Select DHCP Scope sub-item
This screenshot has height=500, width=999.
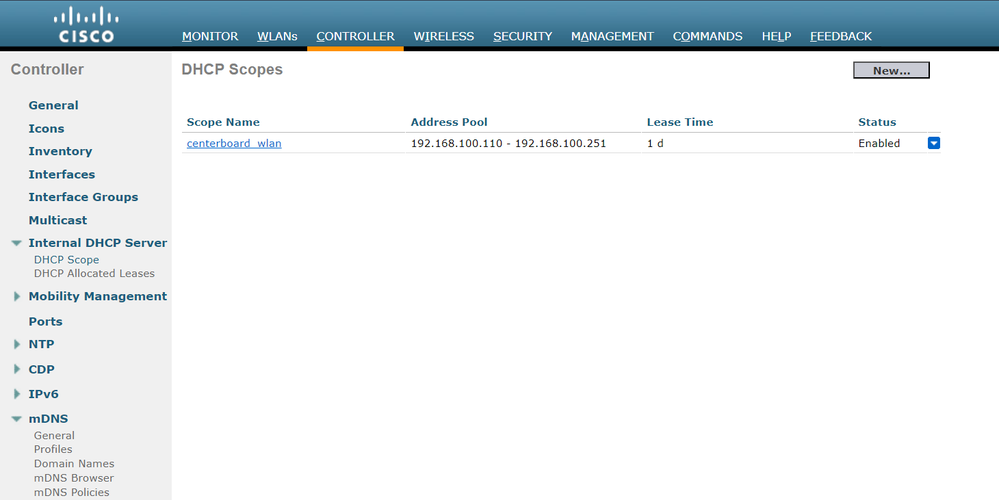coord(66,260)
